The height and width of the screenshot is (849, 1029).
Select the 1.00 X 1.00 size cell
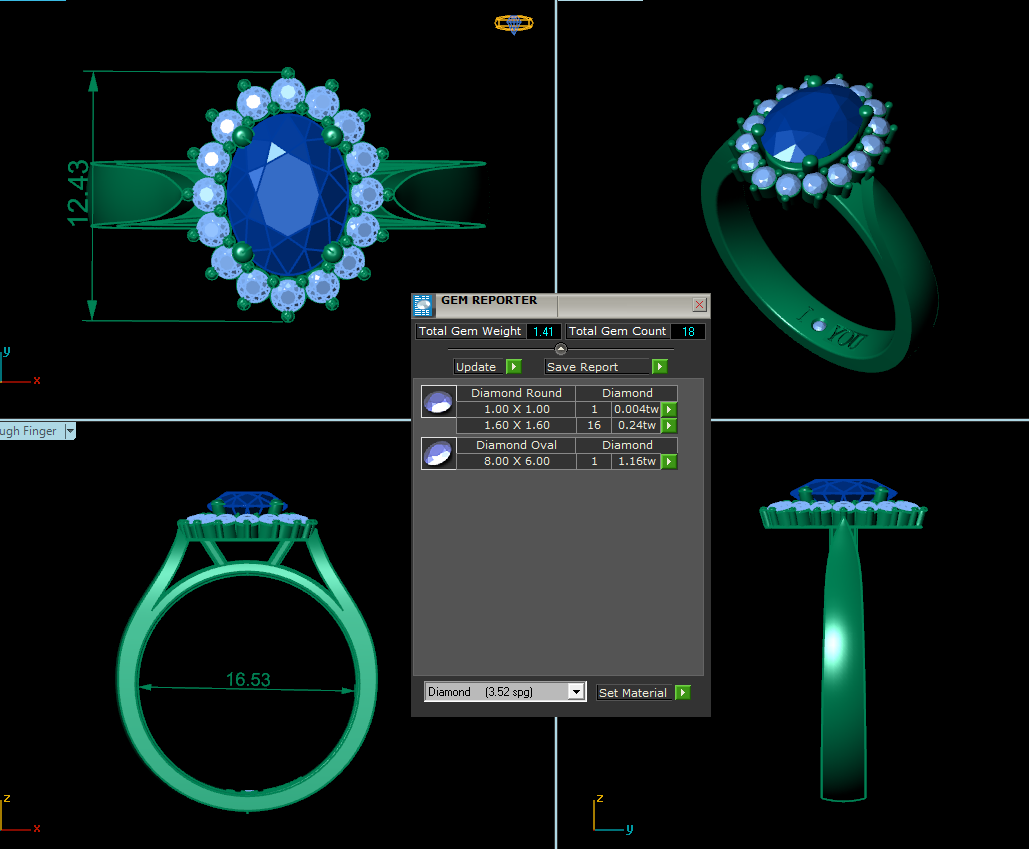tap(516, 409)
